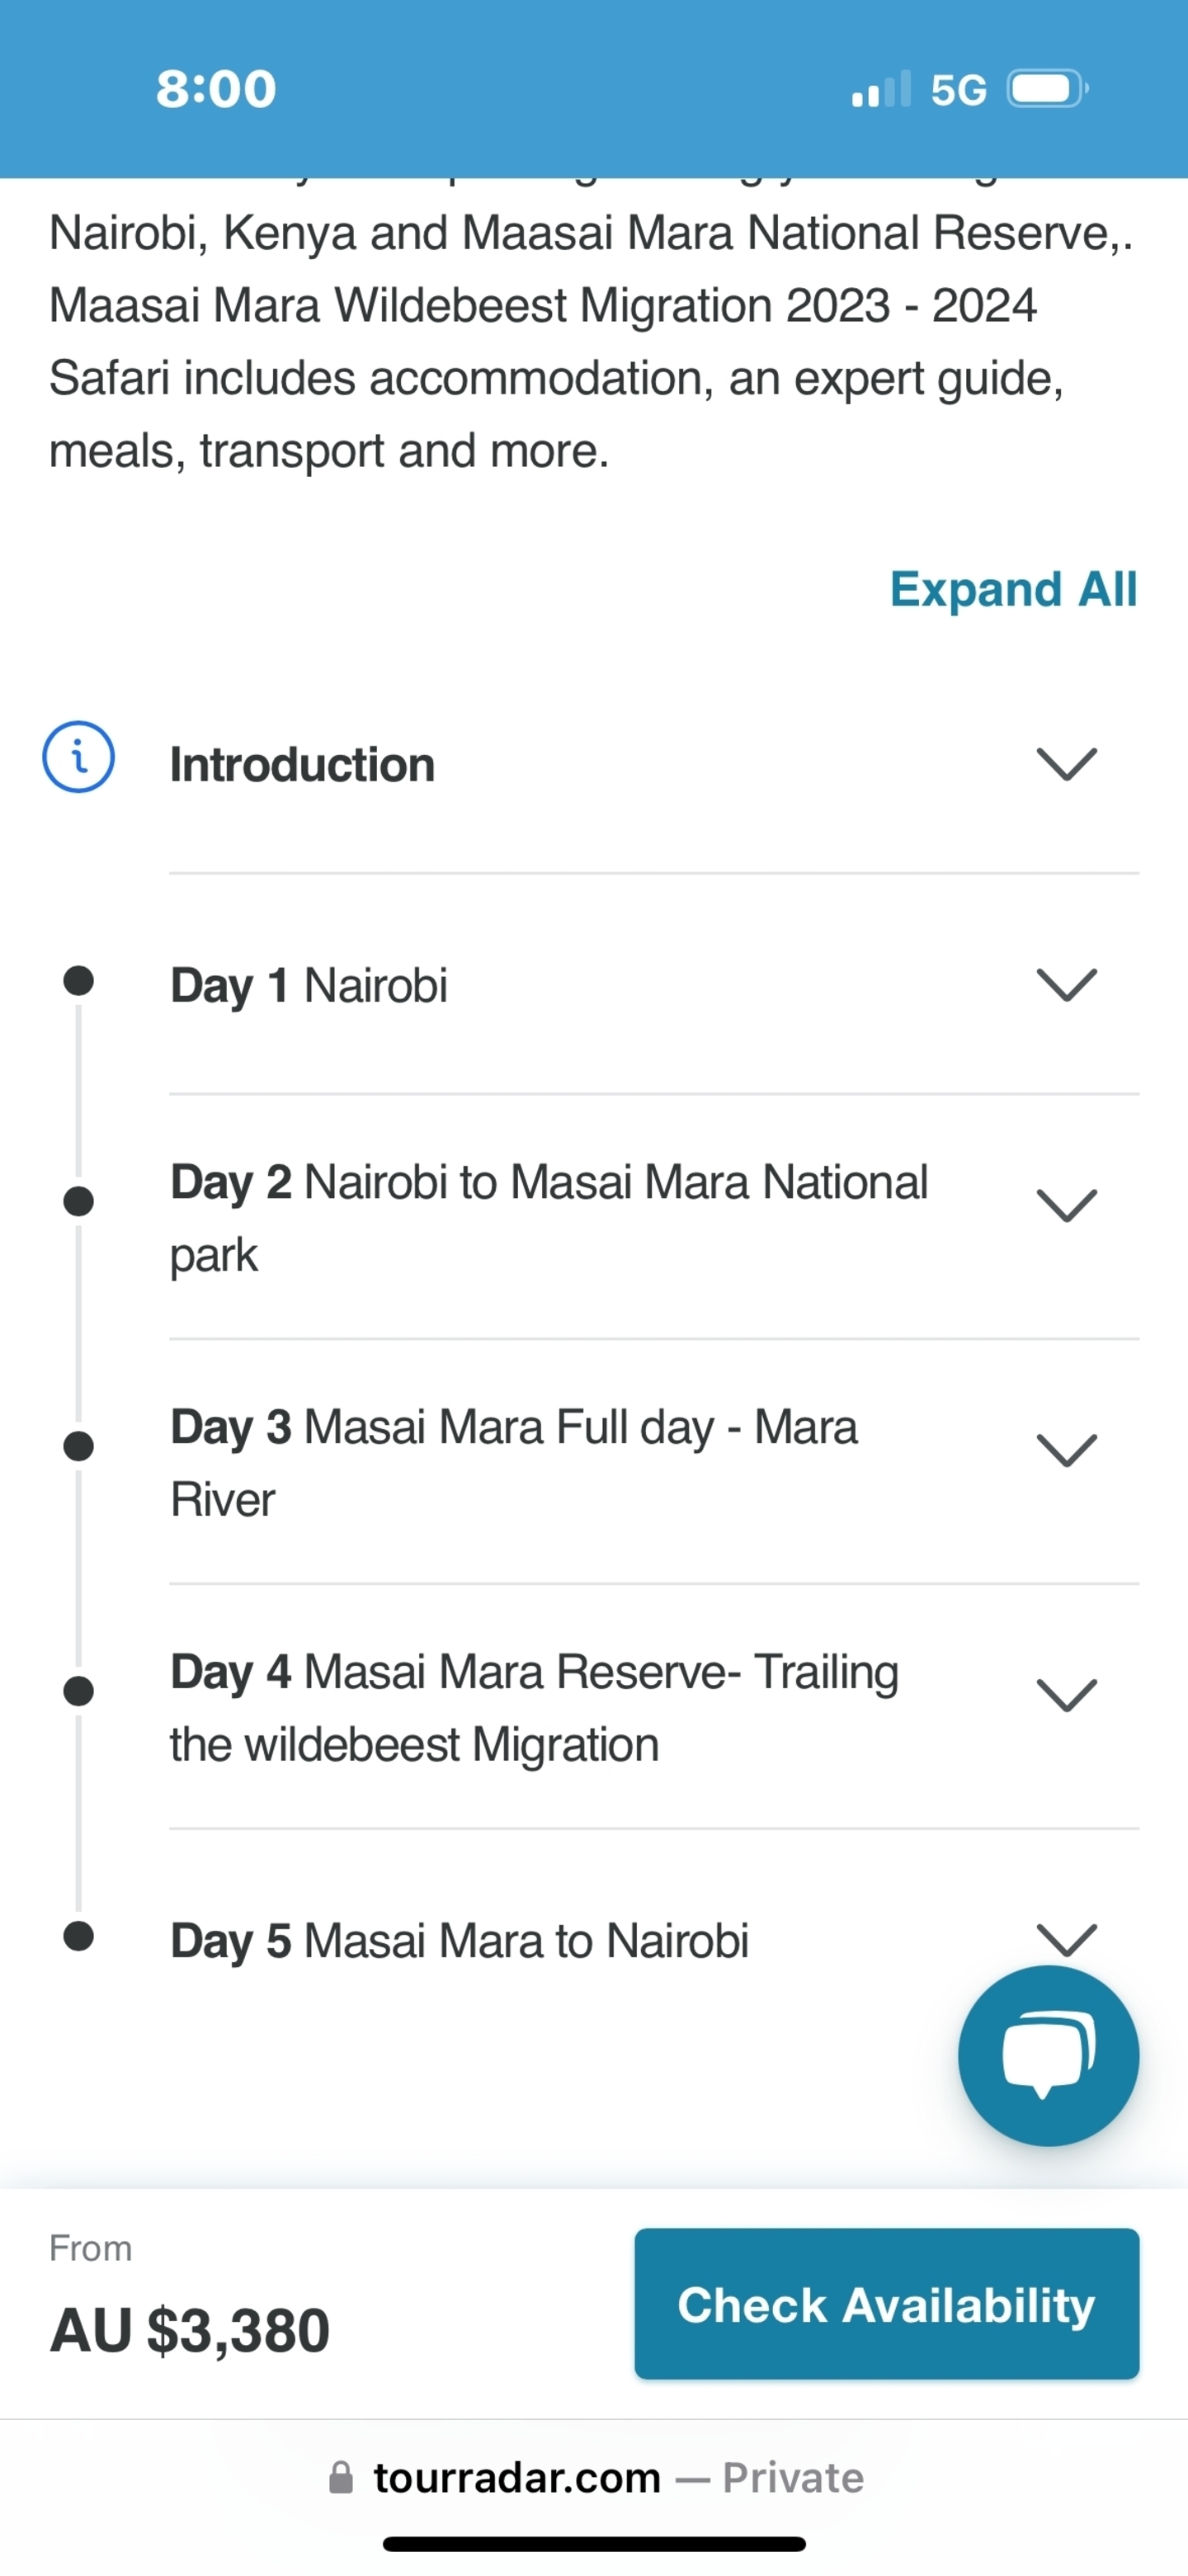Tap the Day 1 timeline dot
The width and height of the screenshot is (1188, 2576).
click(x=78, y=981)
